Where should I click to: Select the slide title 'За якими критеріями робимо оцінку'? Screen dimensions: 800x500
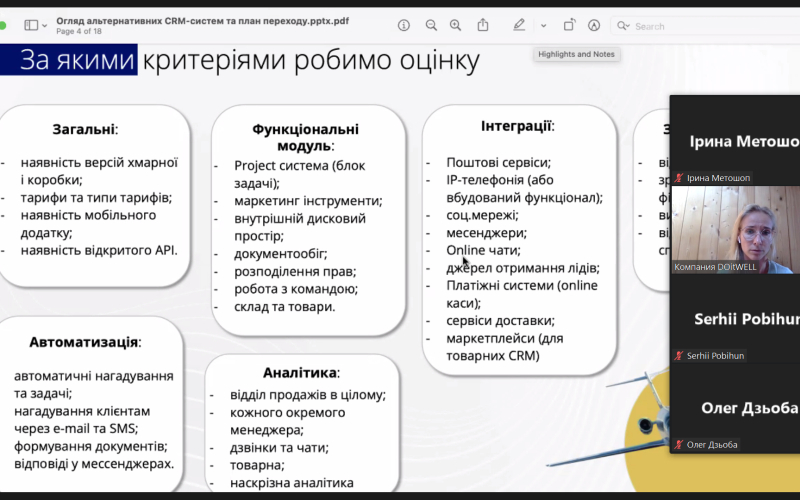249,60
